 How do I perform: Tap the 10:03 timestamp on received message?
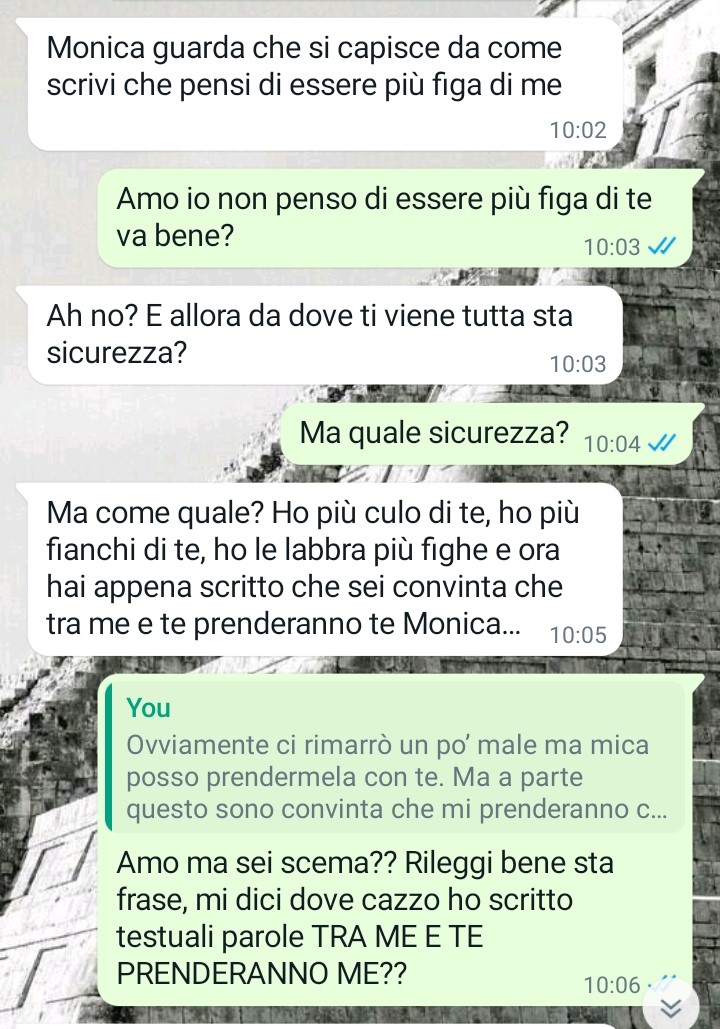[578, 364]
